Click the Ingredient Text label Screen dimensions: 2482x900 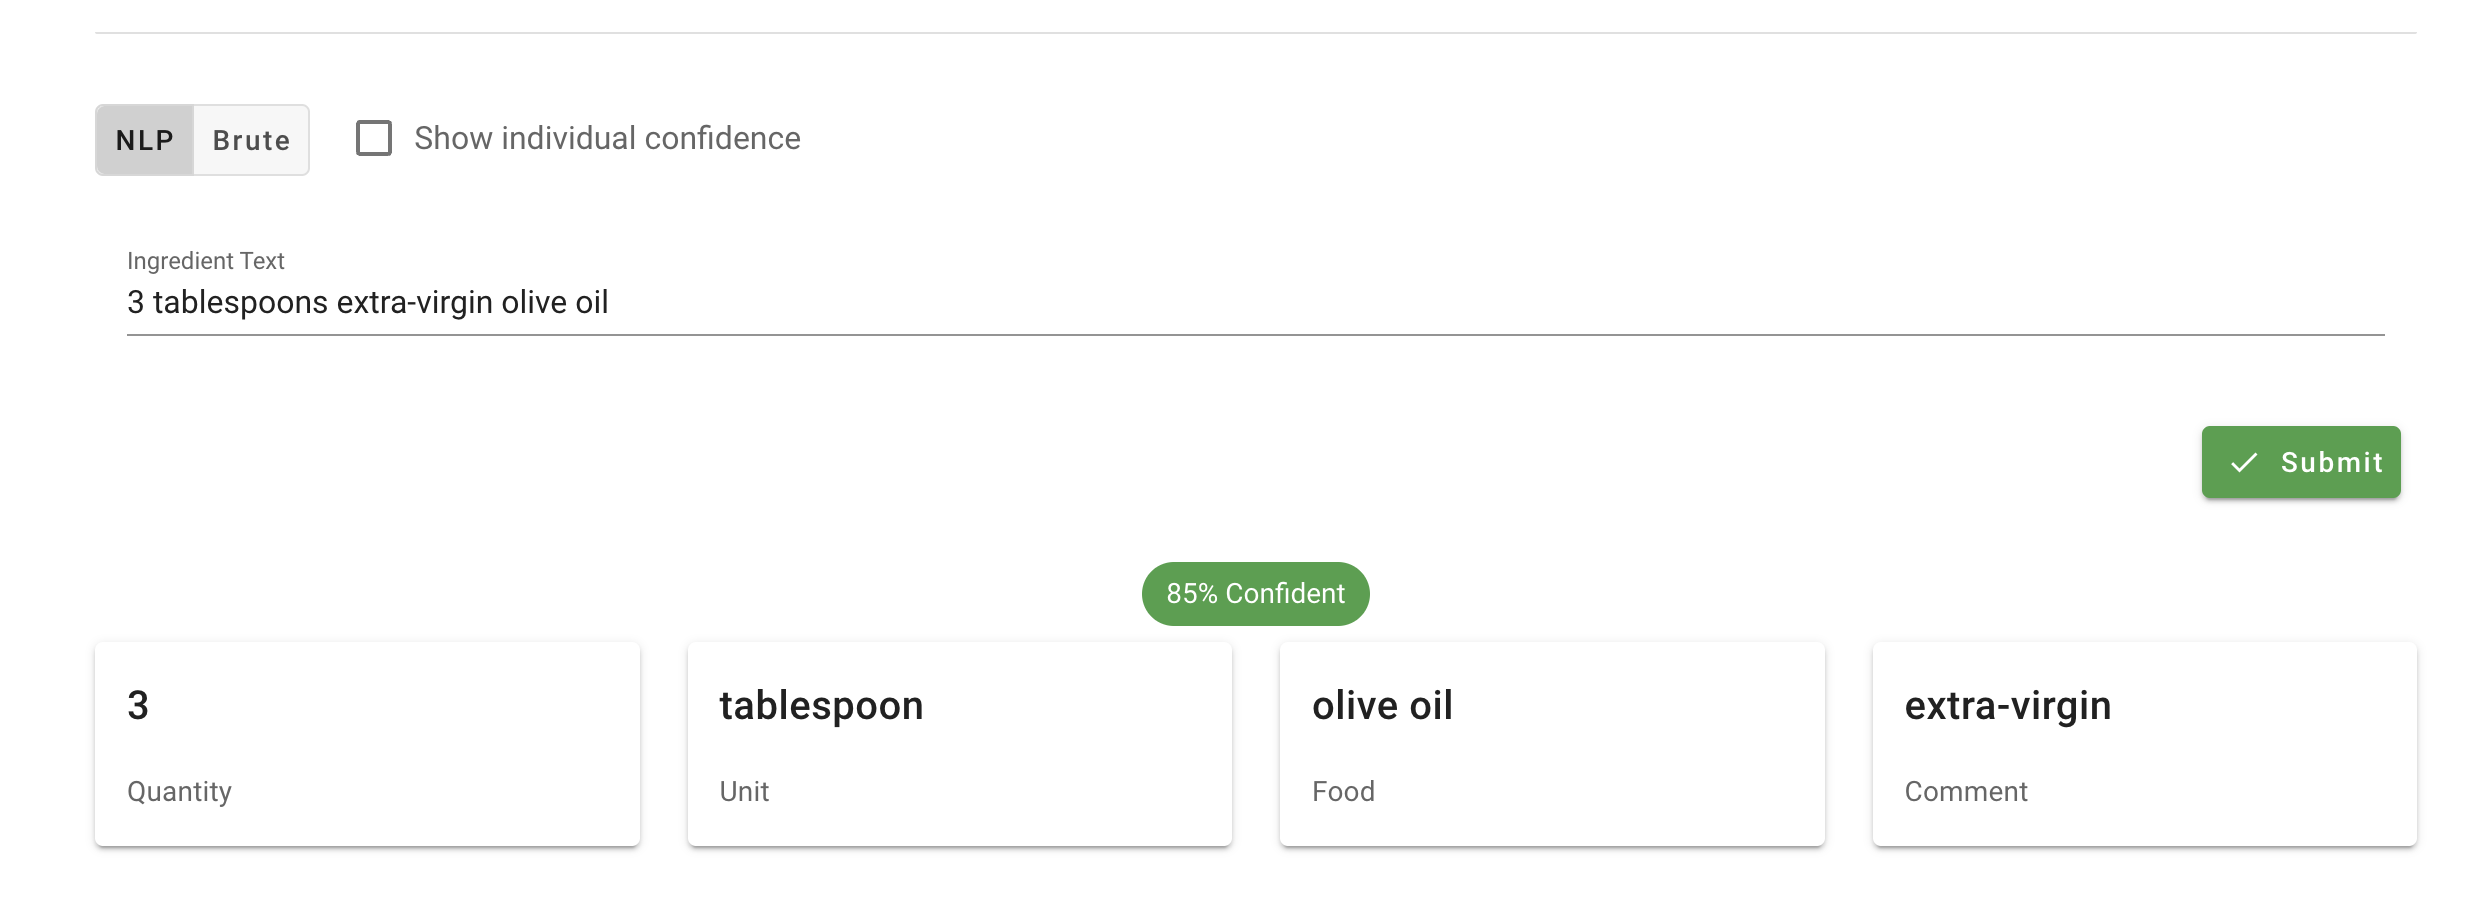(205, 260)
